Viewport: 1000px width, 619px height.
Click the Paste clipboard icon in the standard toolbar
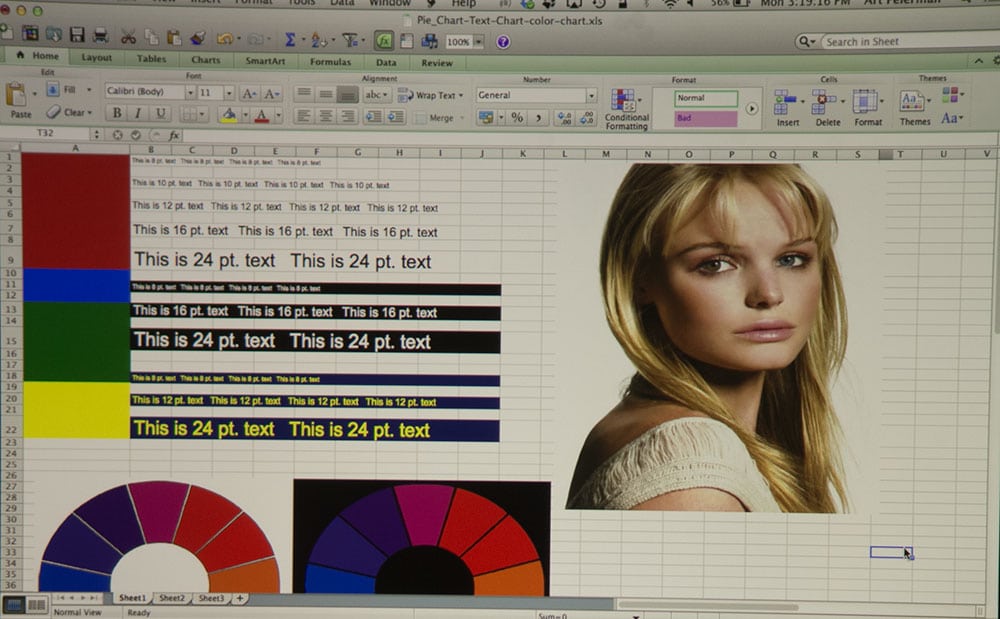(x=173, y=38)
